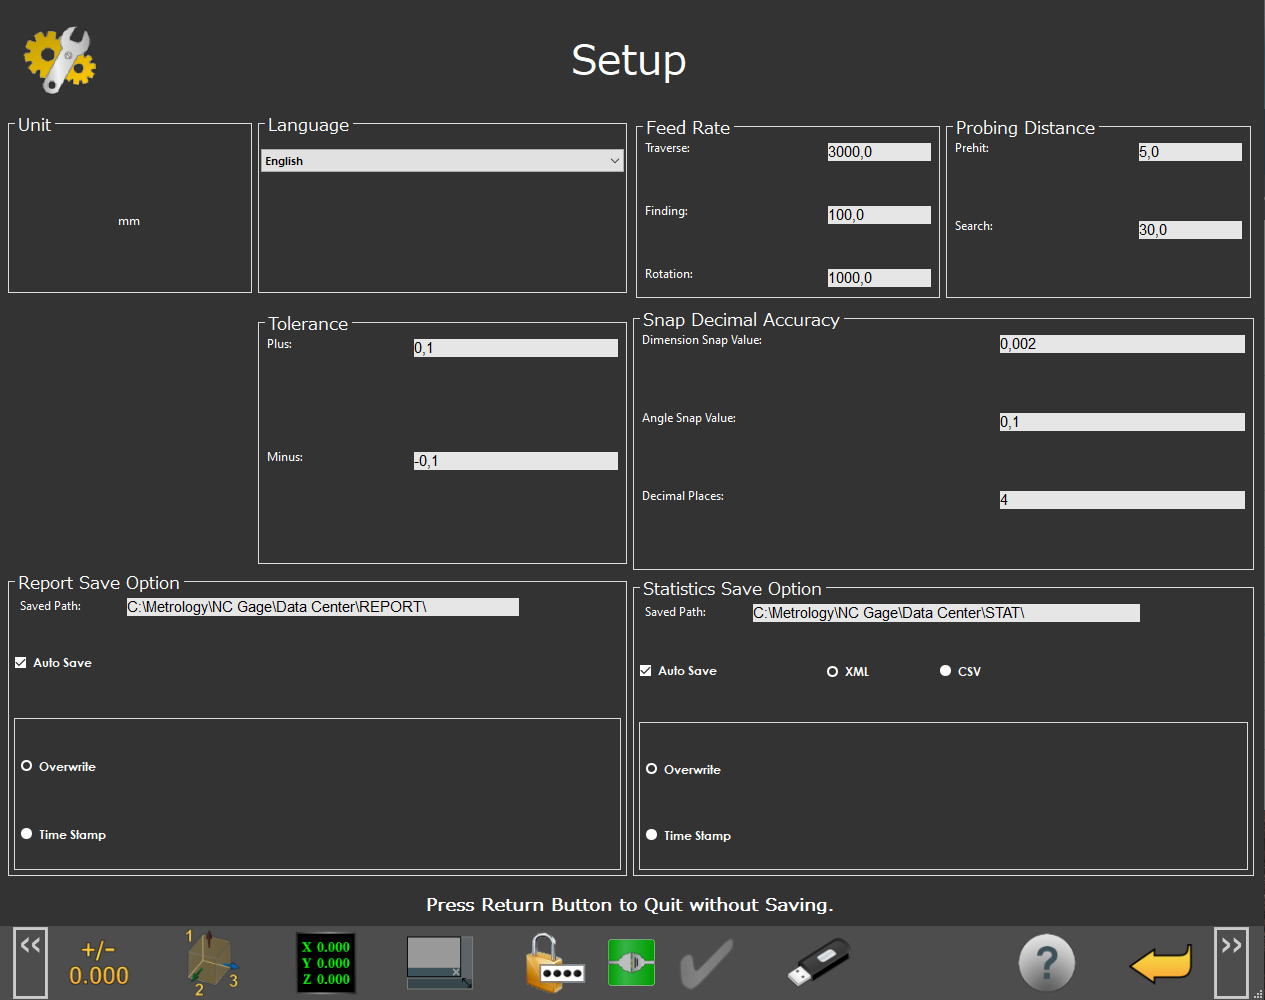The image size is (1265, 1000).
Task: Click the 3D axis cube icon
Action: 212,963
